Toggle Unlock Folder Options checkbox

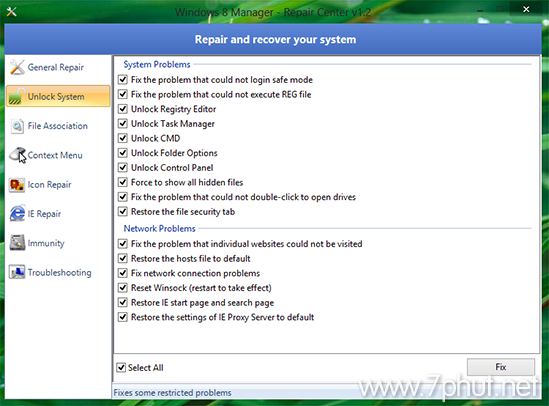(x=123, y=153)
